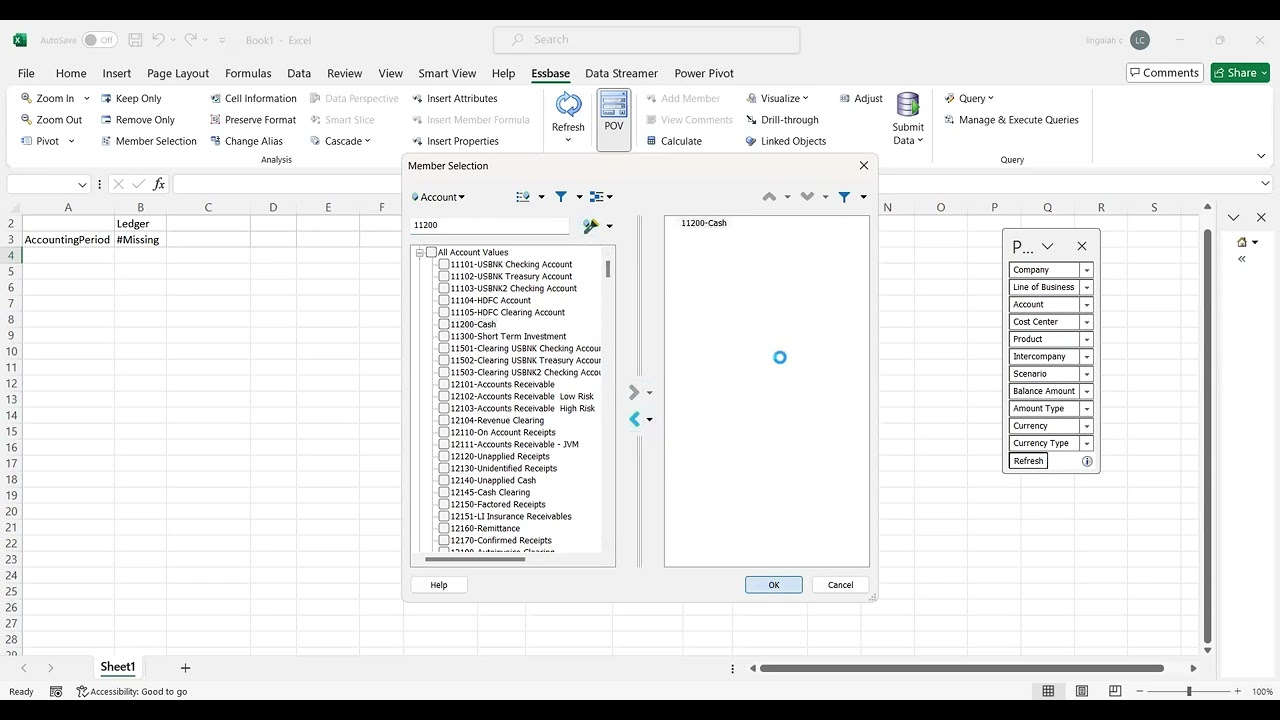Toggle the POV button in ribbon
Image resolution: width=1280 pixels, height=720 pixels.
tap(614, 119)
